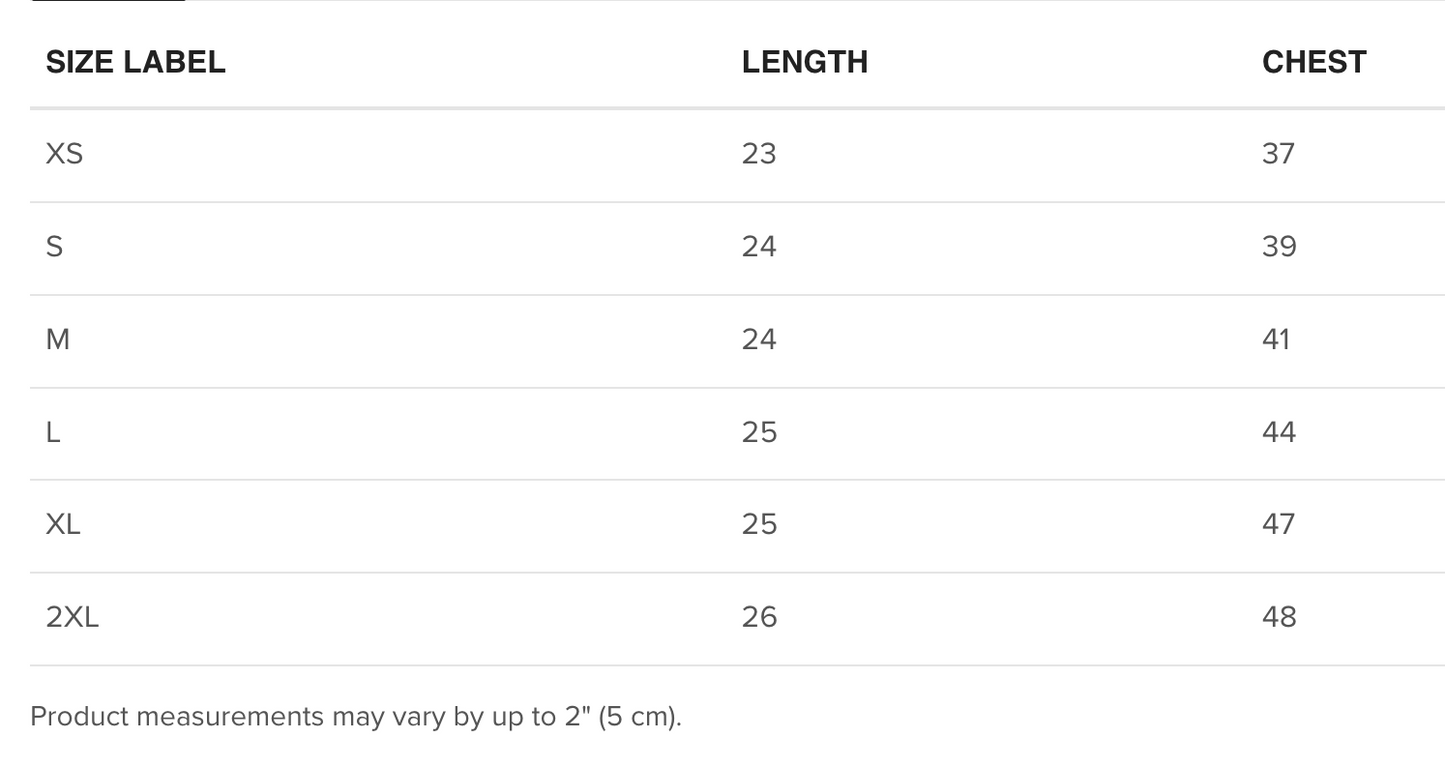The image size is (1445, 767).
Task: Click the chest value 37 for XS
Action: point(1278,154)
